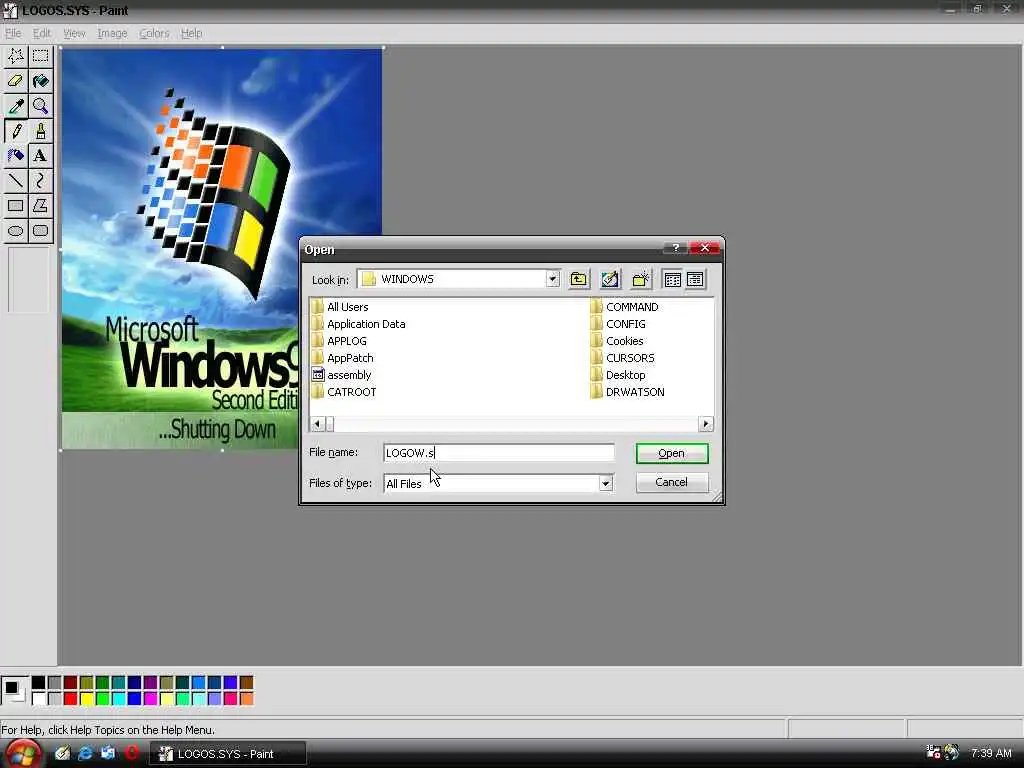Choose the Rounded Rectangle tool

[40, 231]
